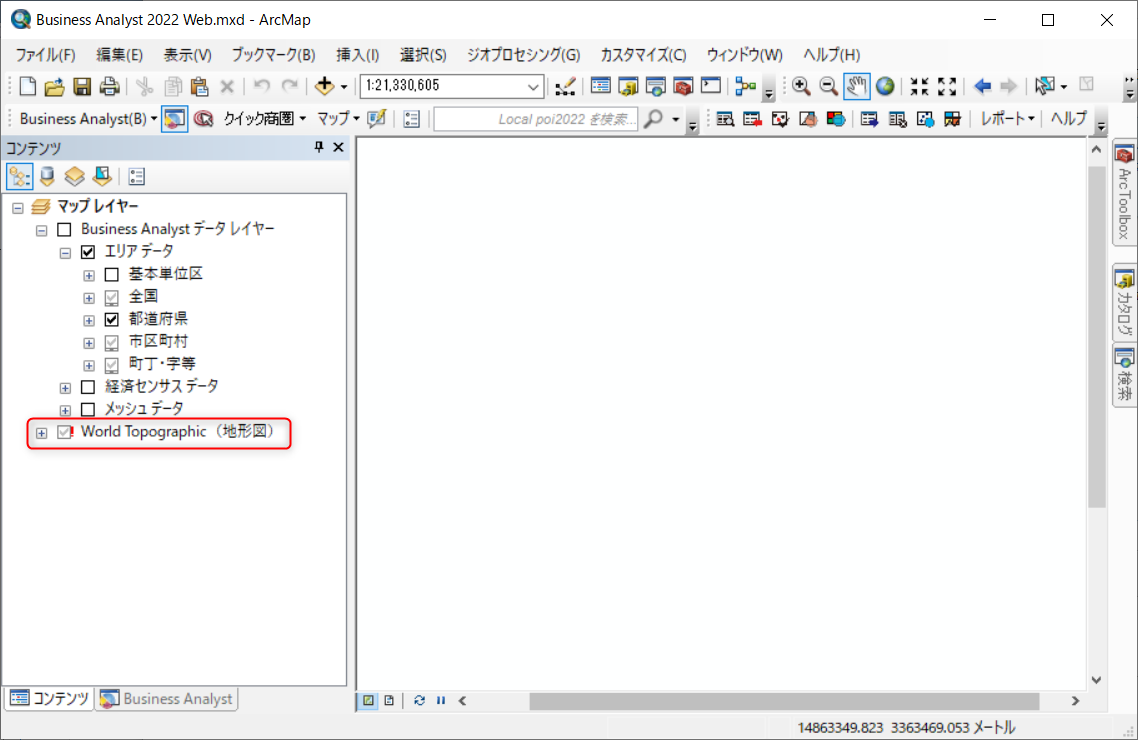Open the map scale dropdown
The image size is (1138, 740).
point(533,86)
